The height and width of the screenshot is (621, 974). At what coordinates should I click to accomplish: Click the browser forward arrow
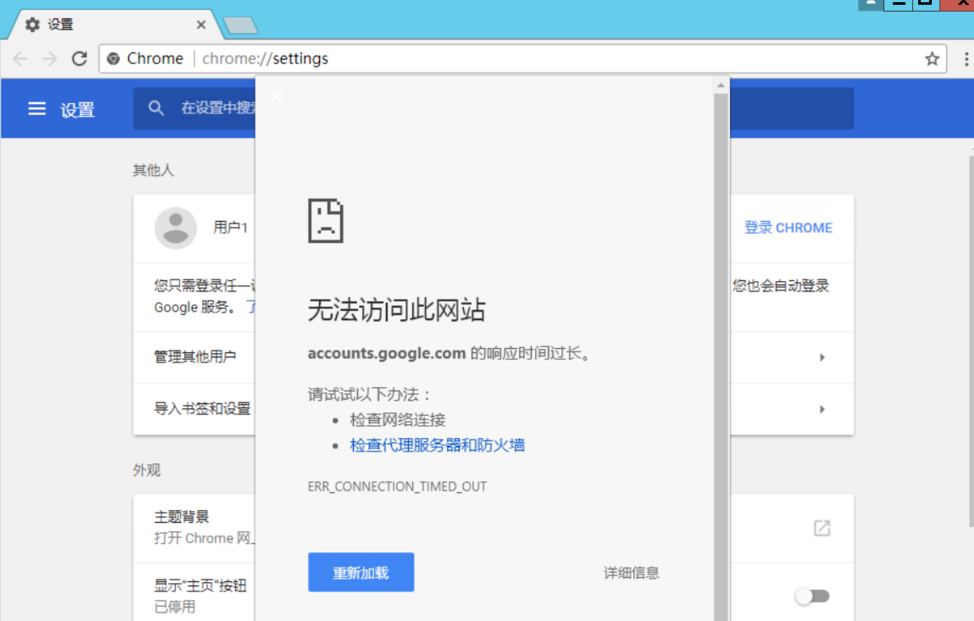click(x=50, y=59)
